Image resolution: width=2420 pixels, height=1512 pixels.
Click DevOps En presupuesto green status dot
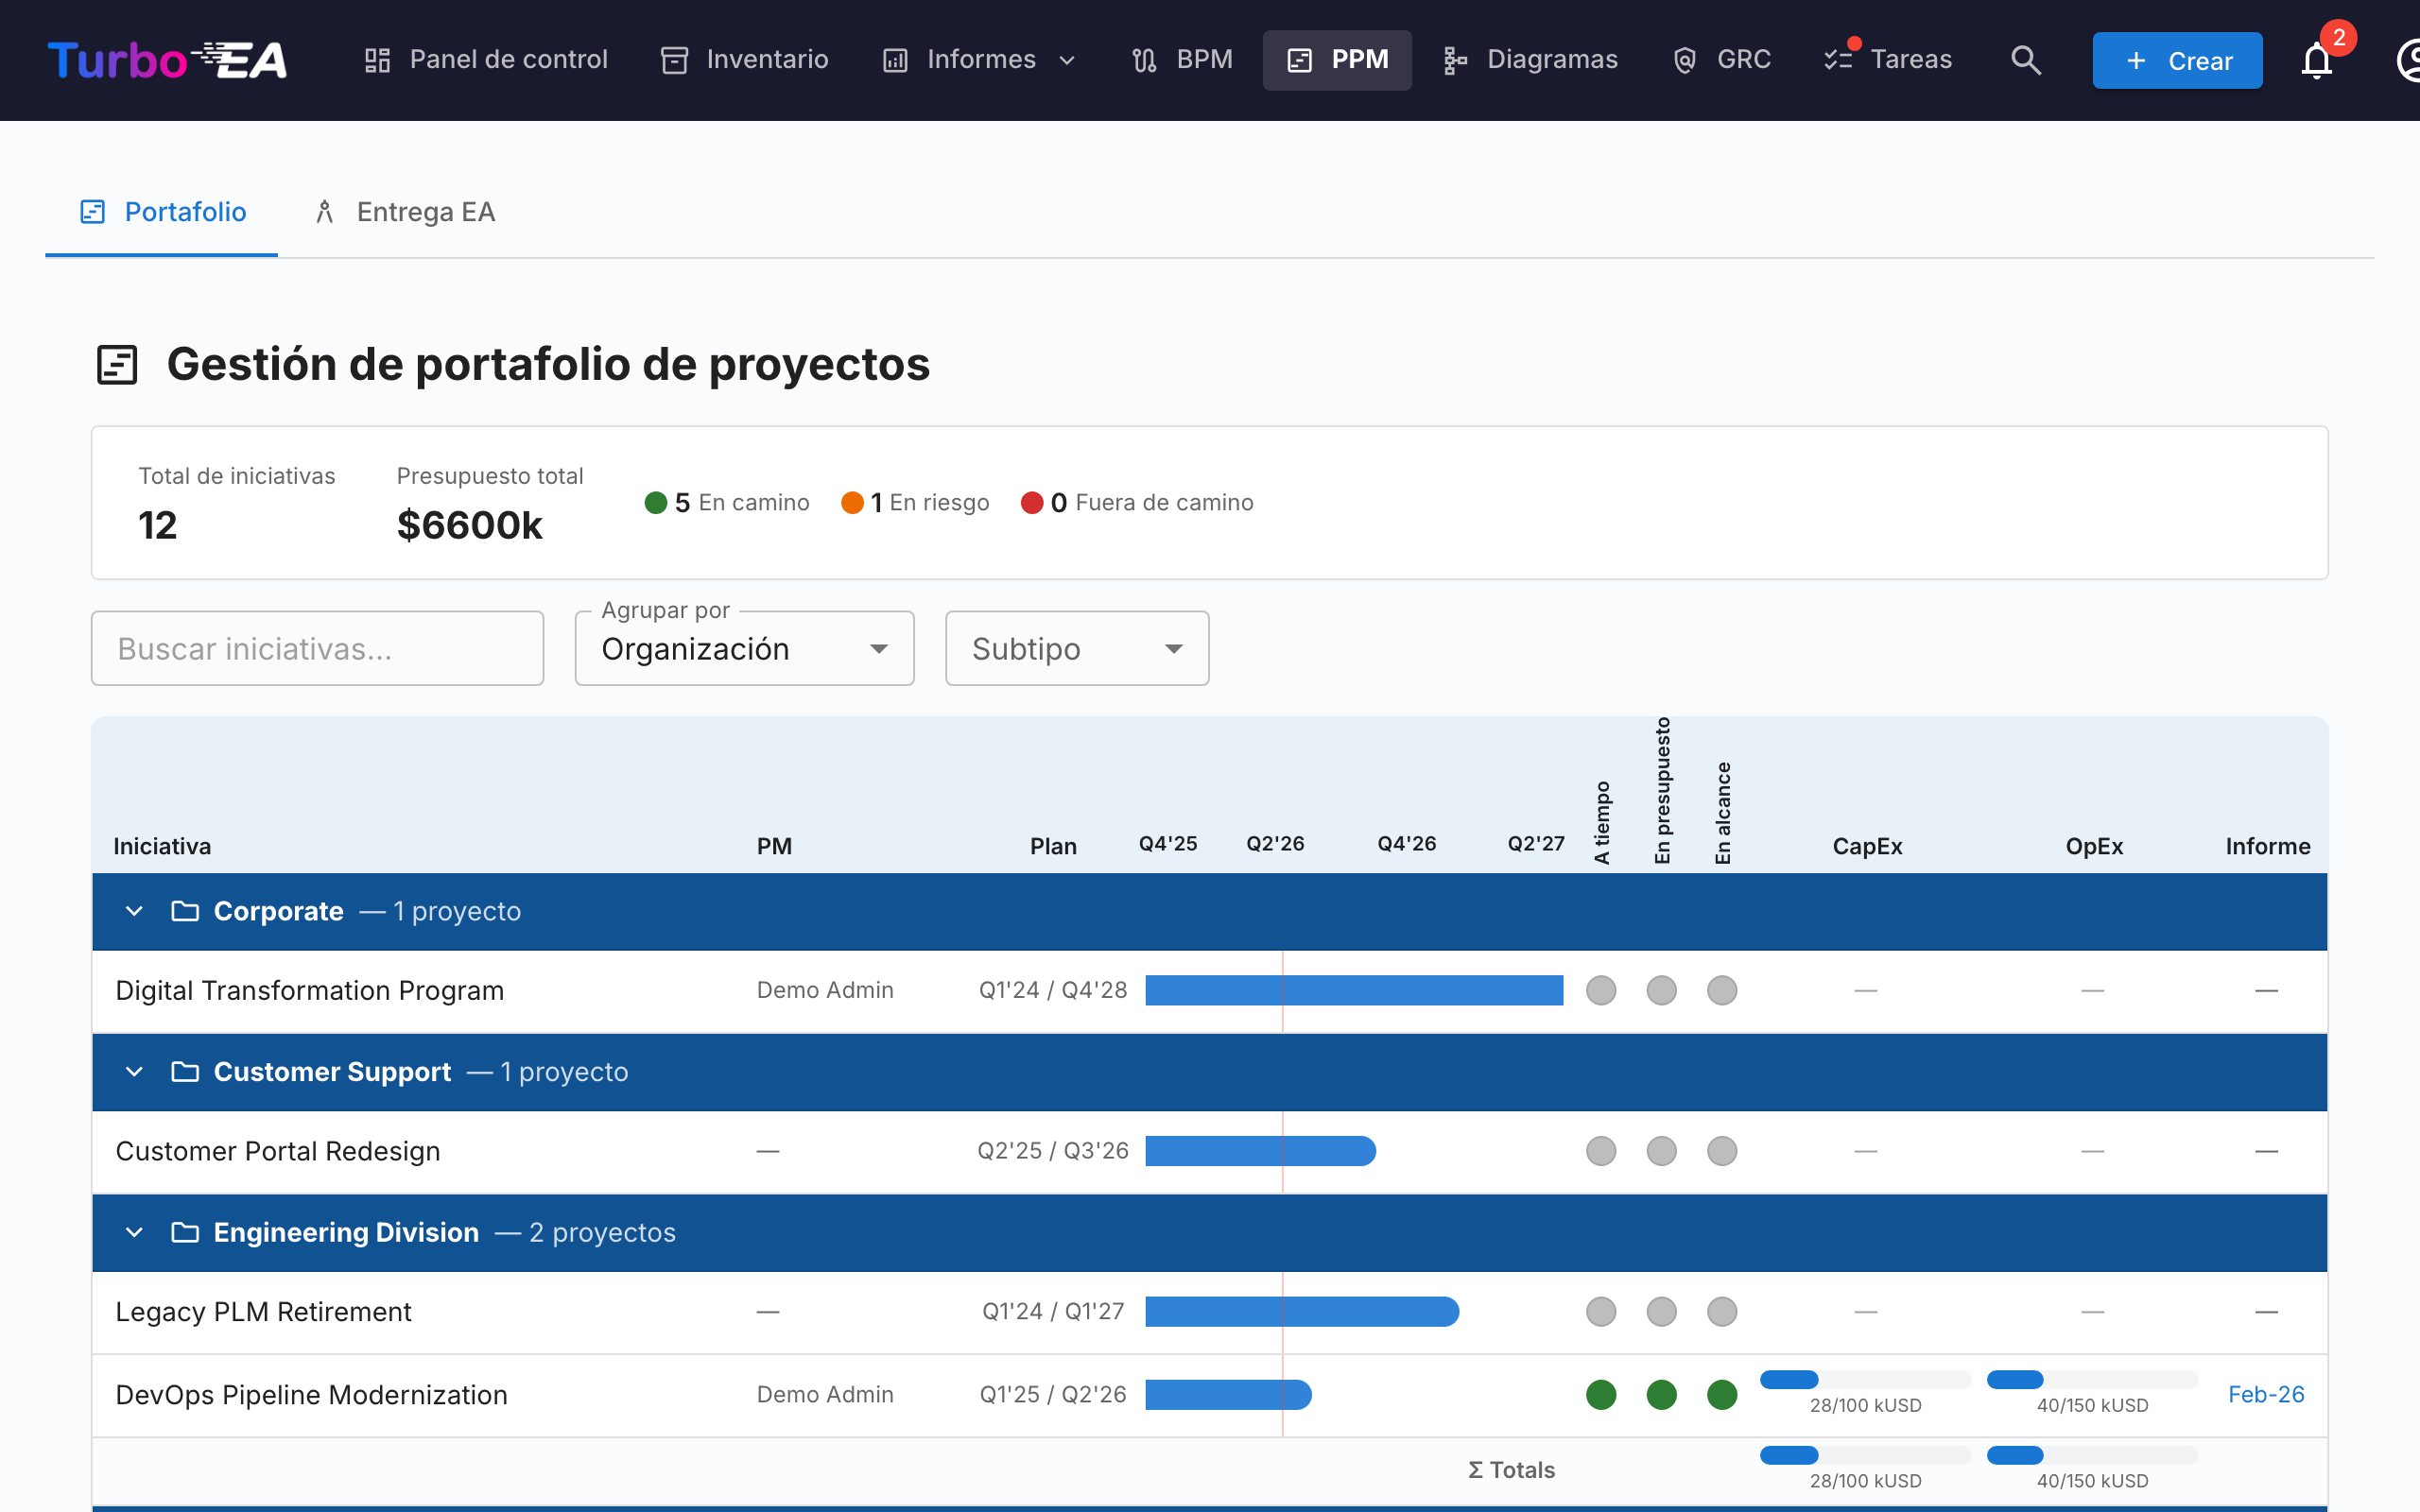pos(1661,1394)
